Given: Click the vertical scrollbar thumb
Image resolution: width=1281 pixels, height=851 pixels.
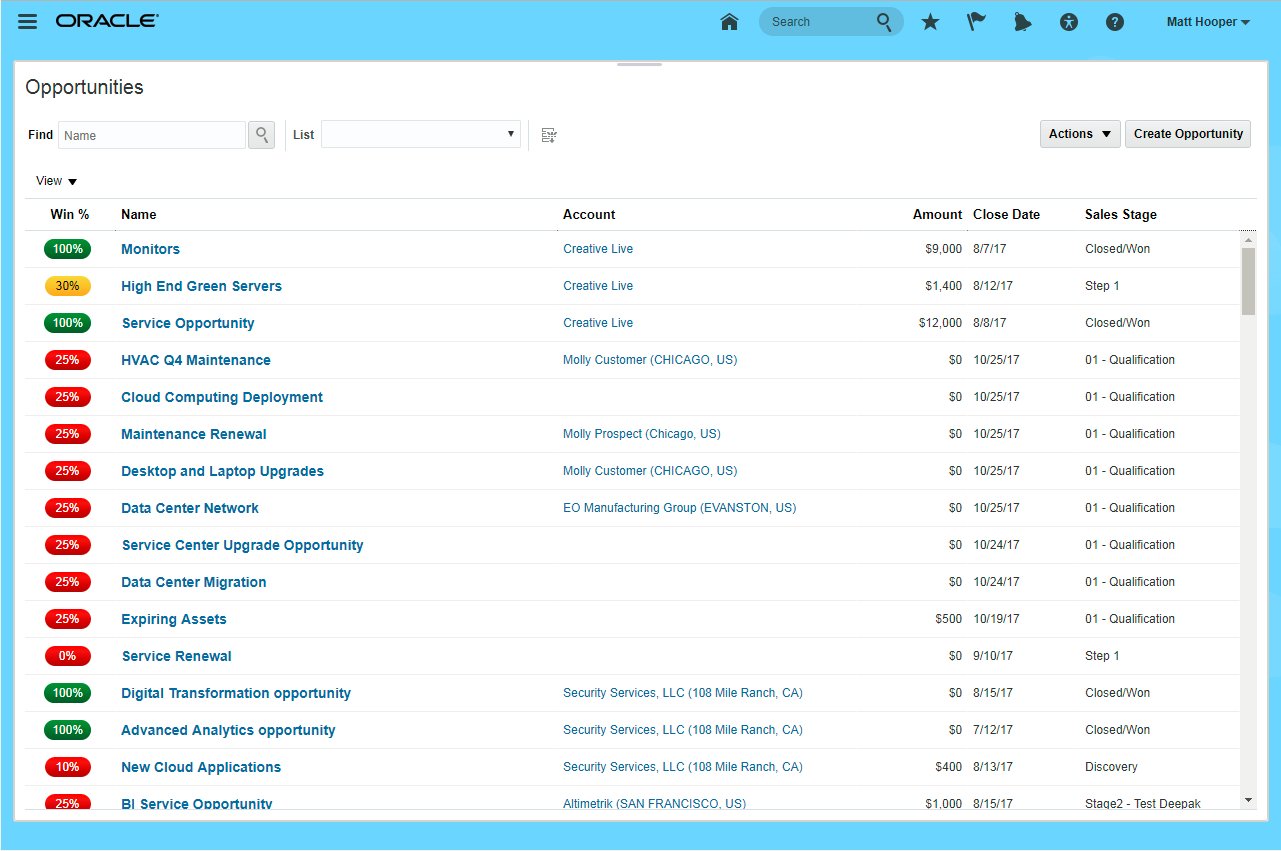Looking at the screenshot, I should (1248, 281).
